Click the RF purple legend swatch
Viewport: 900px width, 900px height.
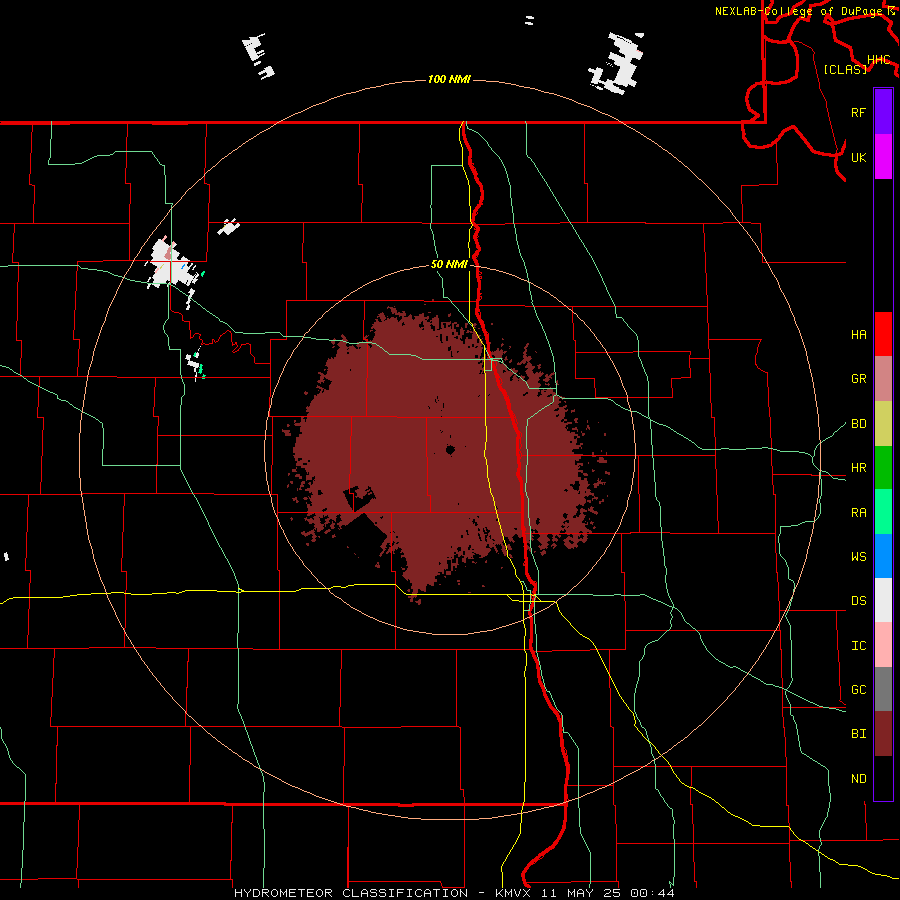coord(883,112)
